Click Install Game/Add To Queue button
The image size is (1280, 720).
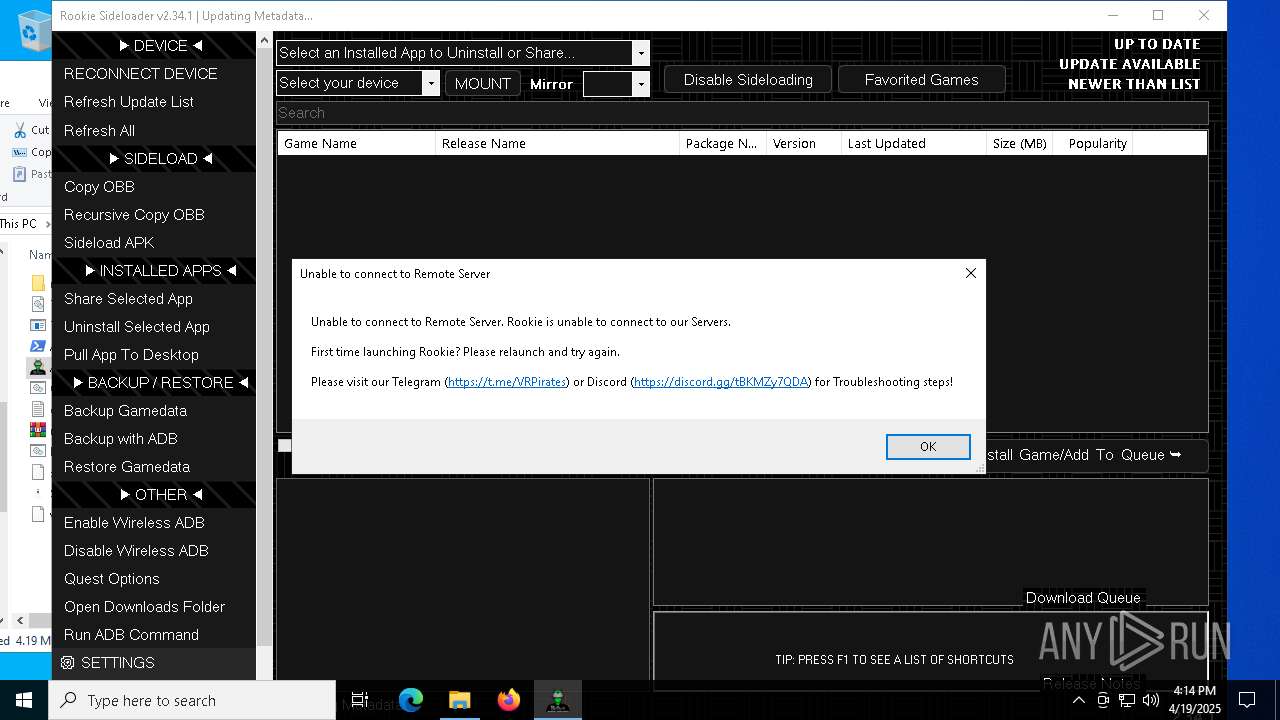point(1096,455)
